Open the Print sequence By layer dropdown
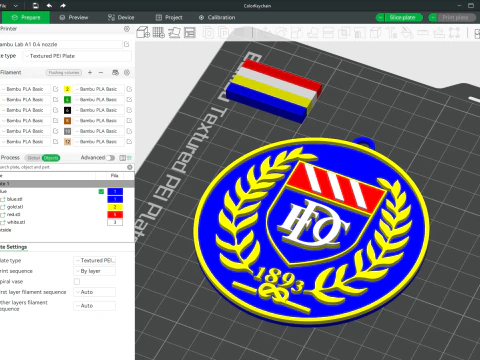 (95, 271)
